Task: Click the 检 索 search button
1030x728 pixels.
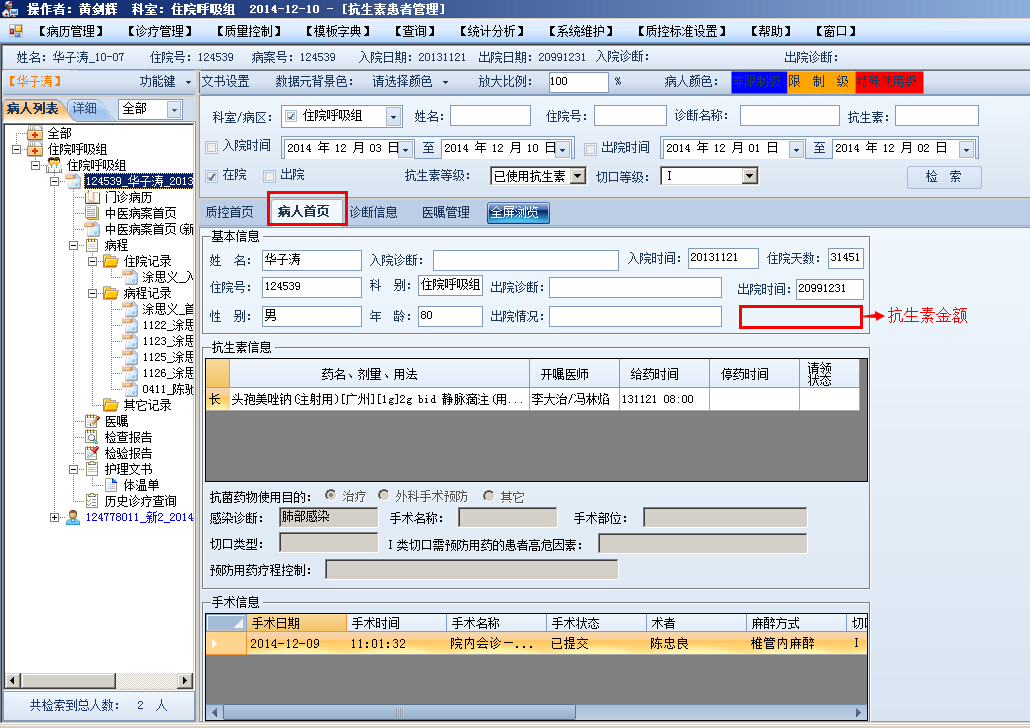Action: coord(943,177)
